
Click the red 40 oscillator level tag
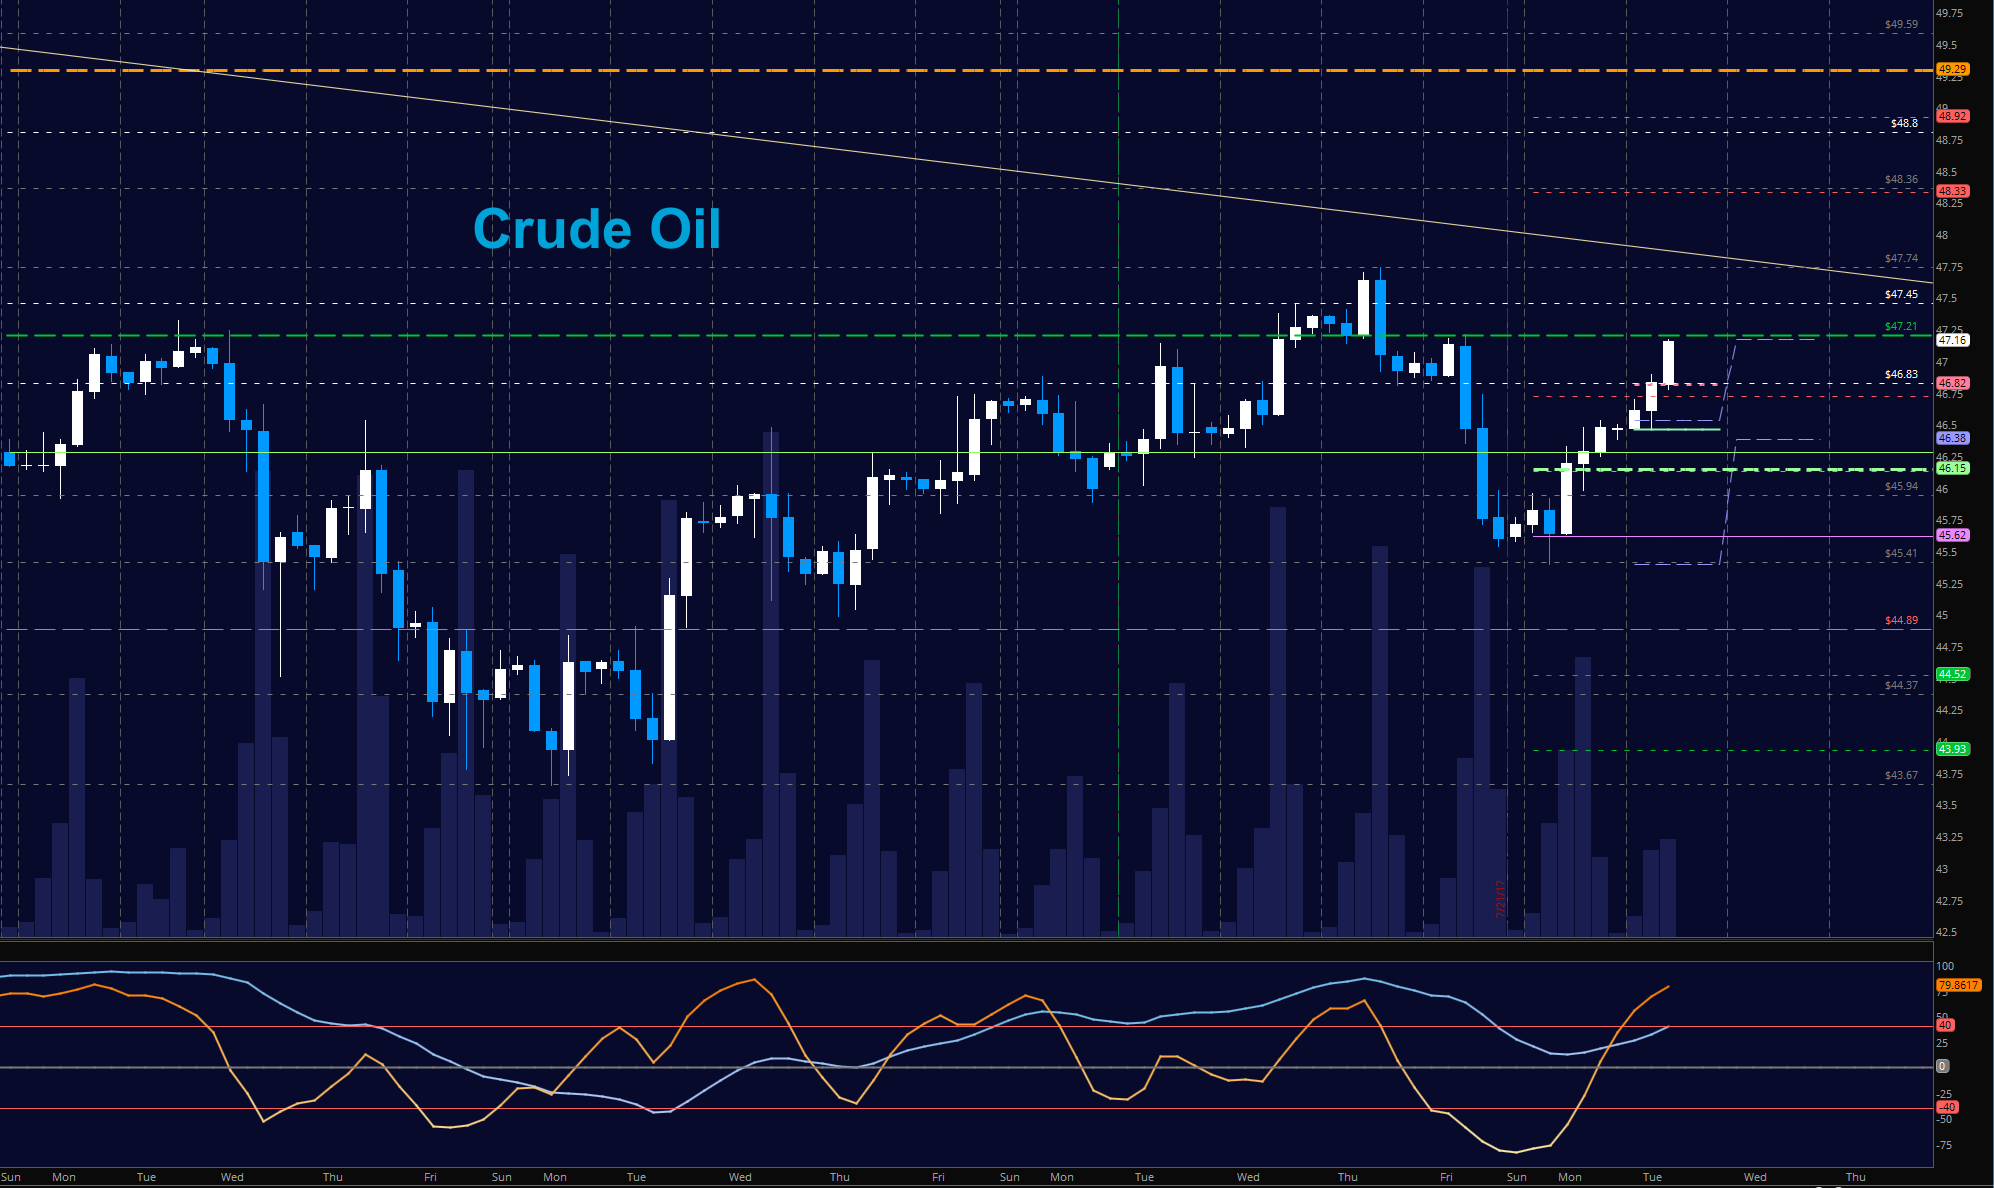(1945, 1025)
